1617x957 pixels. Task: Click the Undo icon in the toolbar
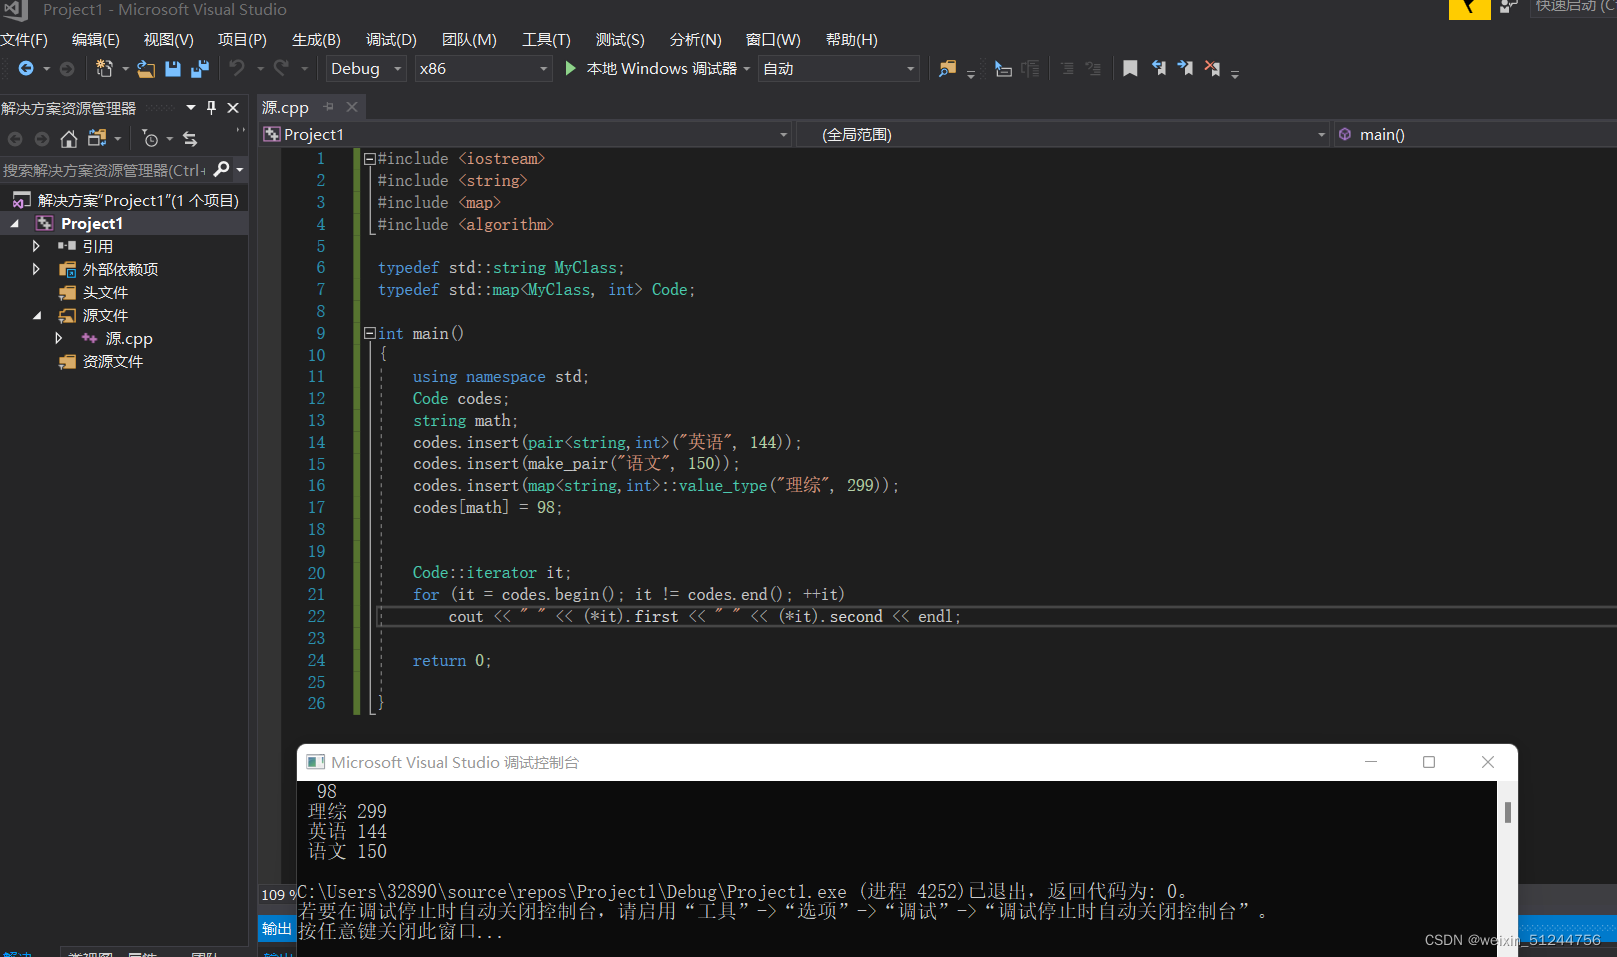click(x=237, y=68)
